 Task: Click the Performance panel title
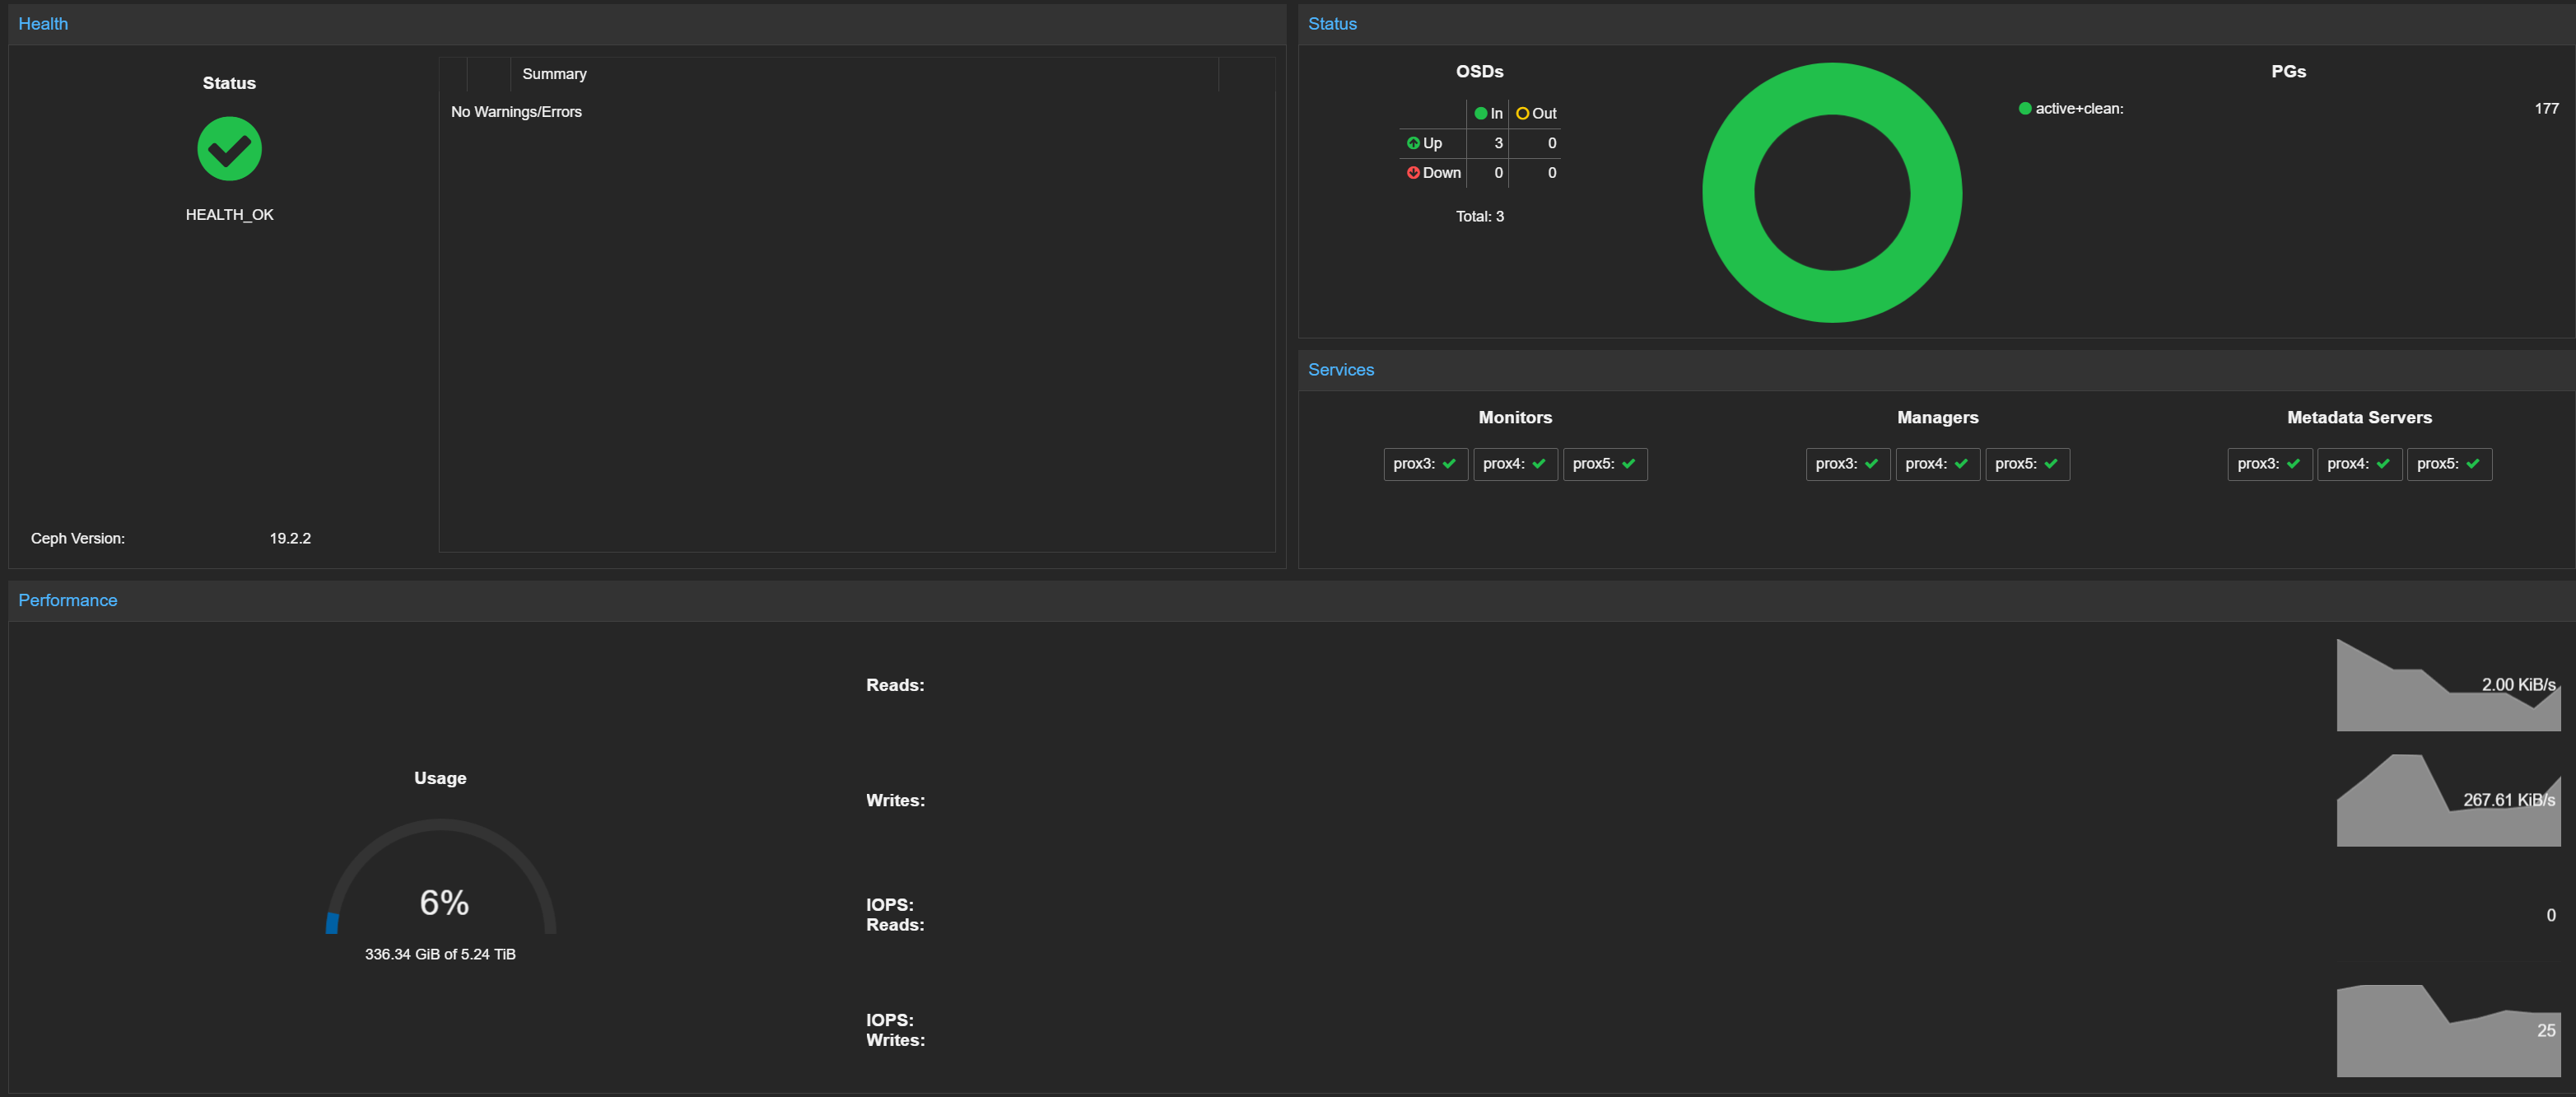tap(67, 600)
